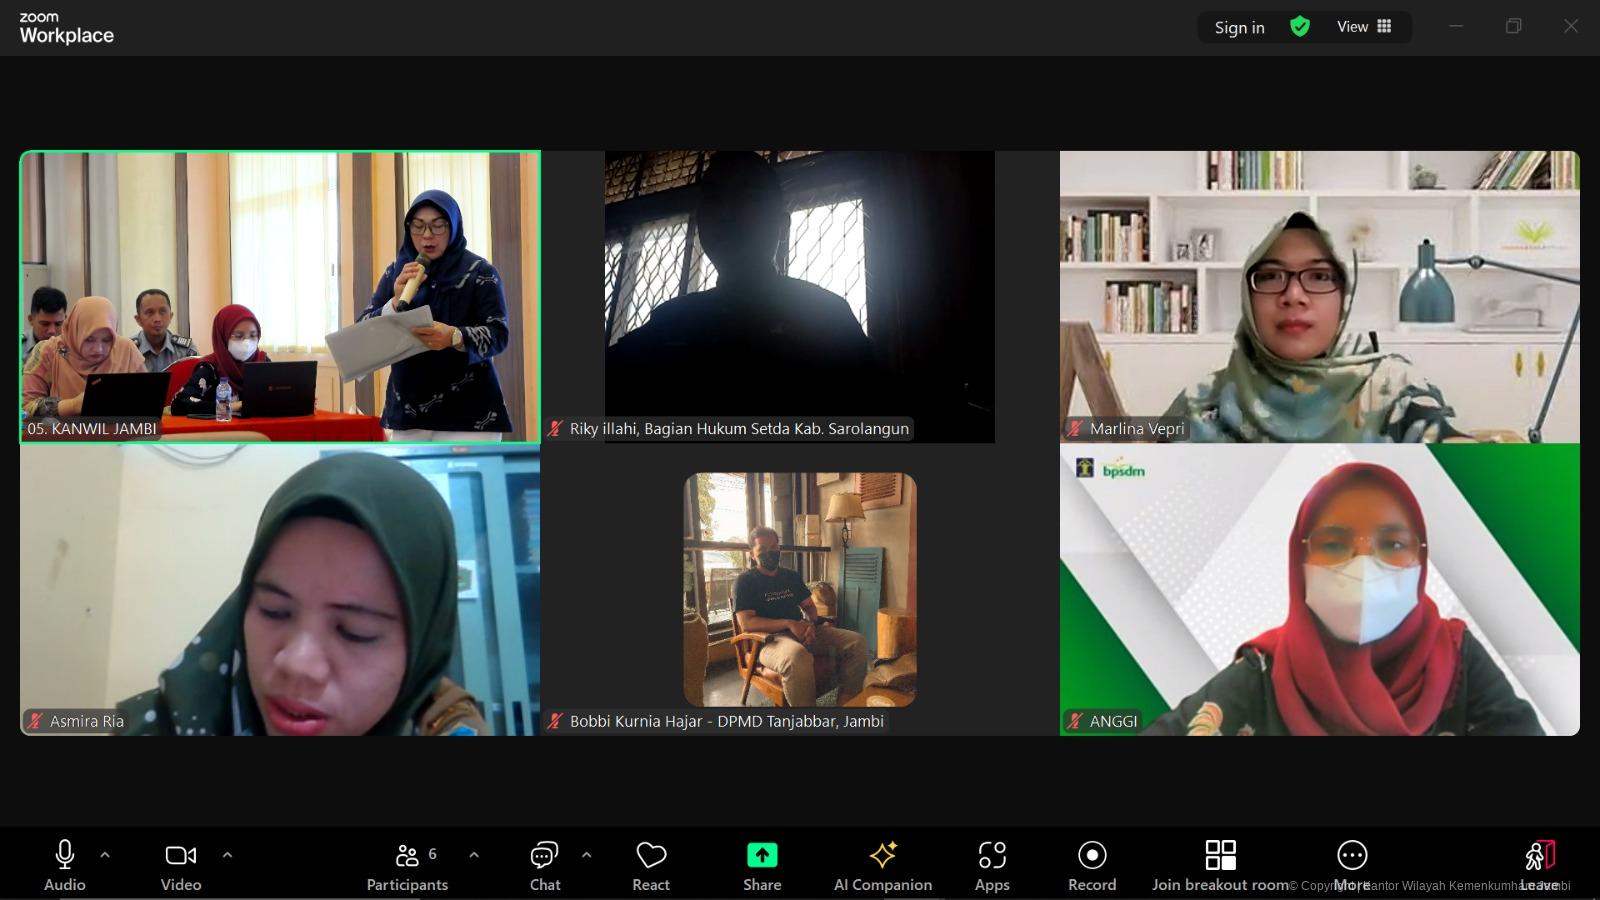Toggle camera with the Video button
1600x900 pixels.
(181, 865)
